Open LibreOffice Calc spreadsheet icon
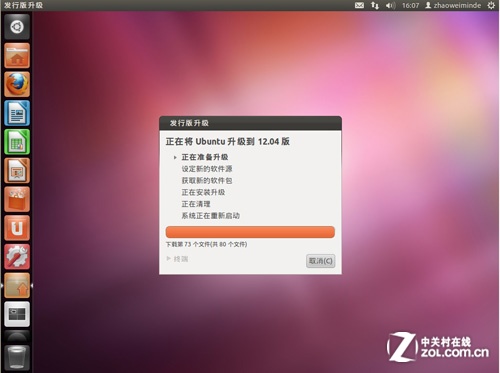 17,142
